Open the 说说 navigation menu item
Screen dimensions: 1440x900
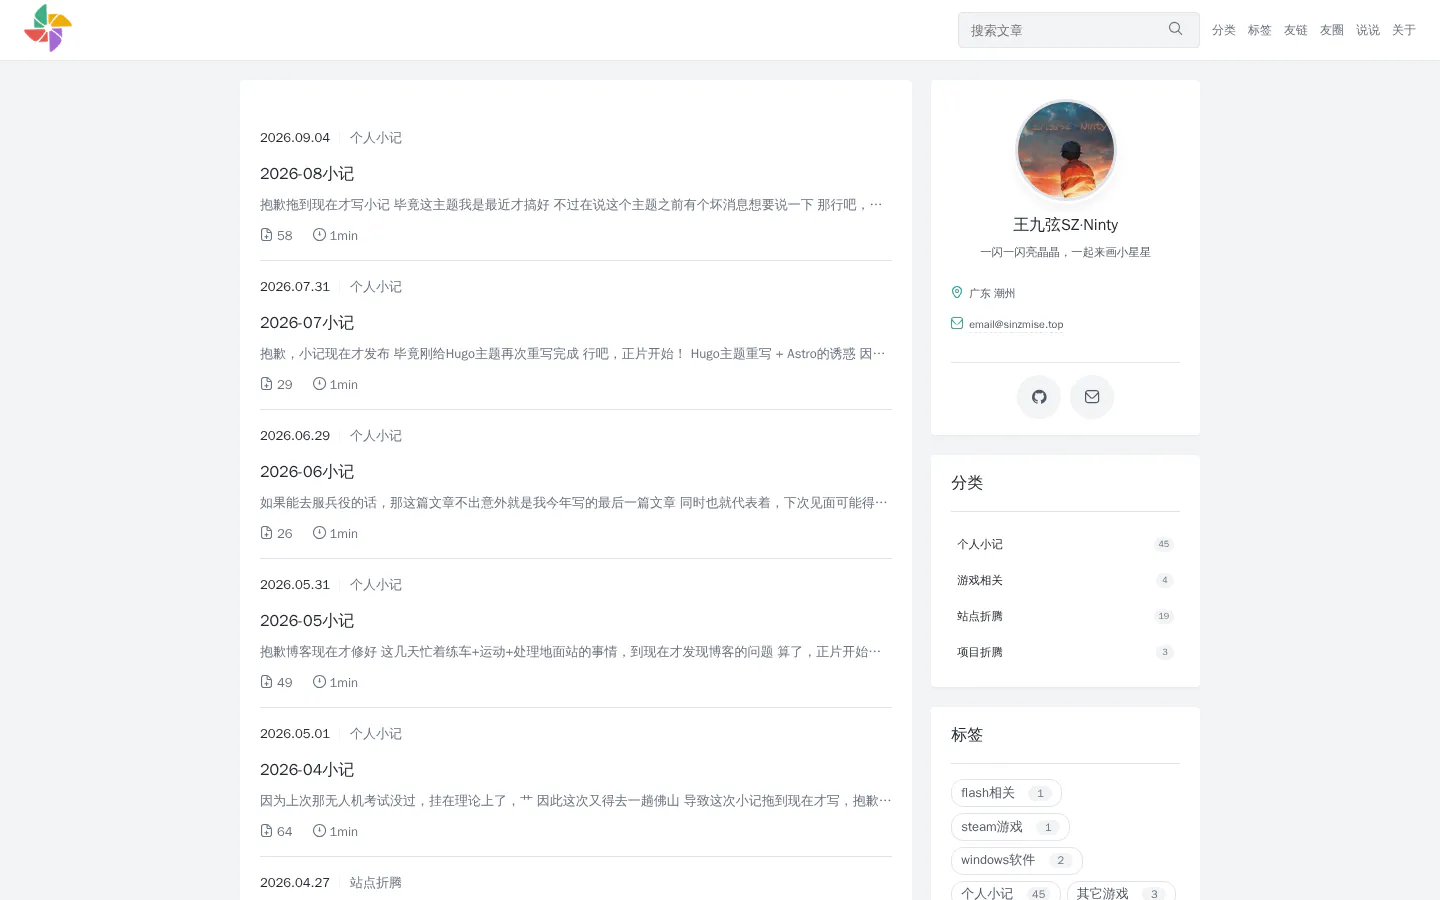pos(1368,30)
